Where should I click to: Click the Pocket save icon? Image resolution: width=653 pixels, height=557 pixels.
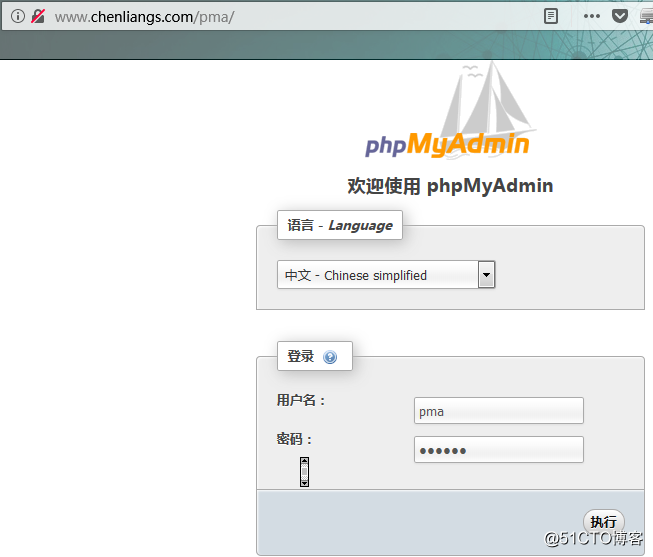[x=620, y=16]
